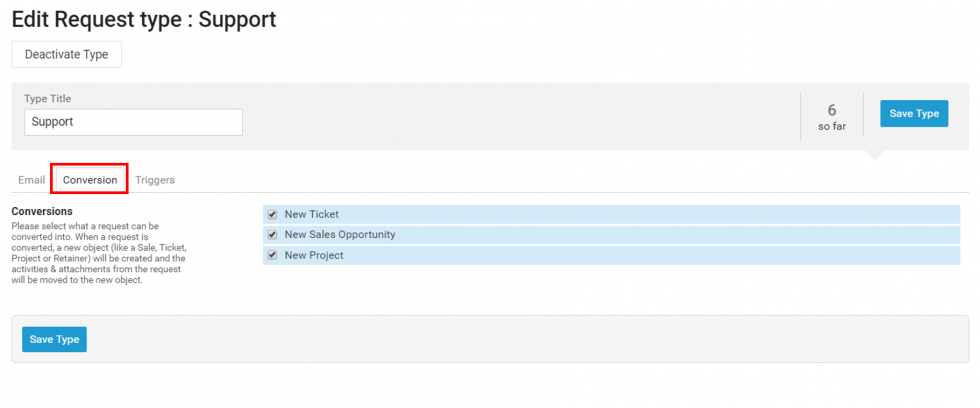Disable the New Project checkbox
The image size is (980, 408).
point(272,256)
